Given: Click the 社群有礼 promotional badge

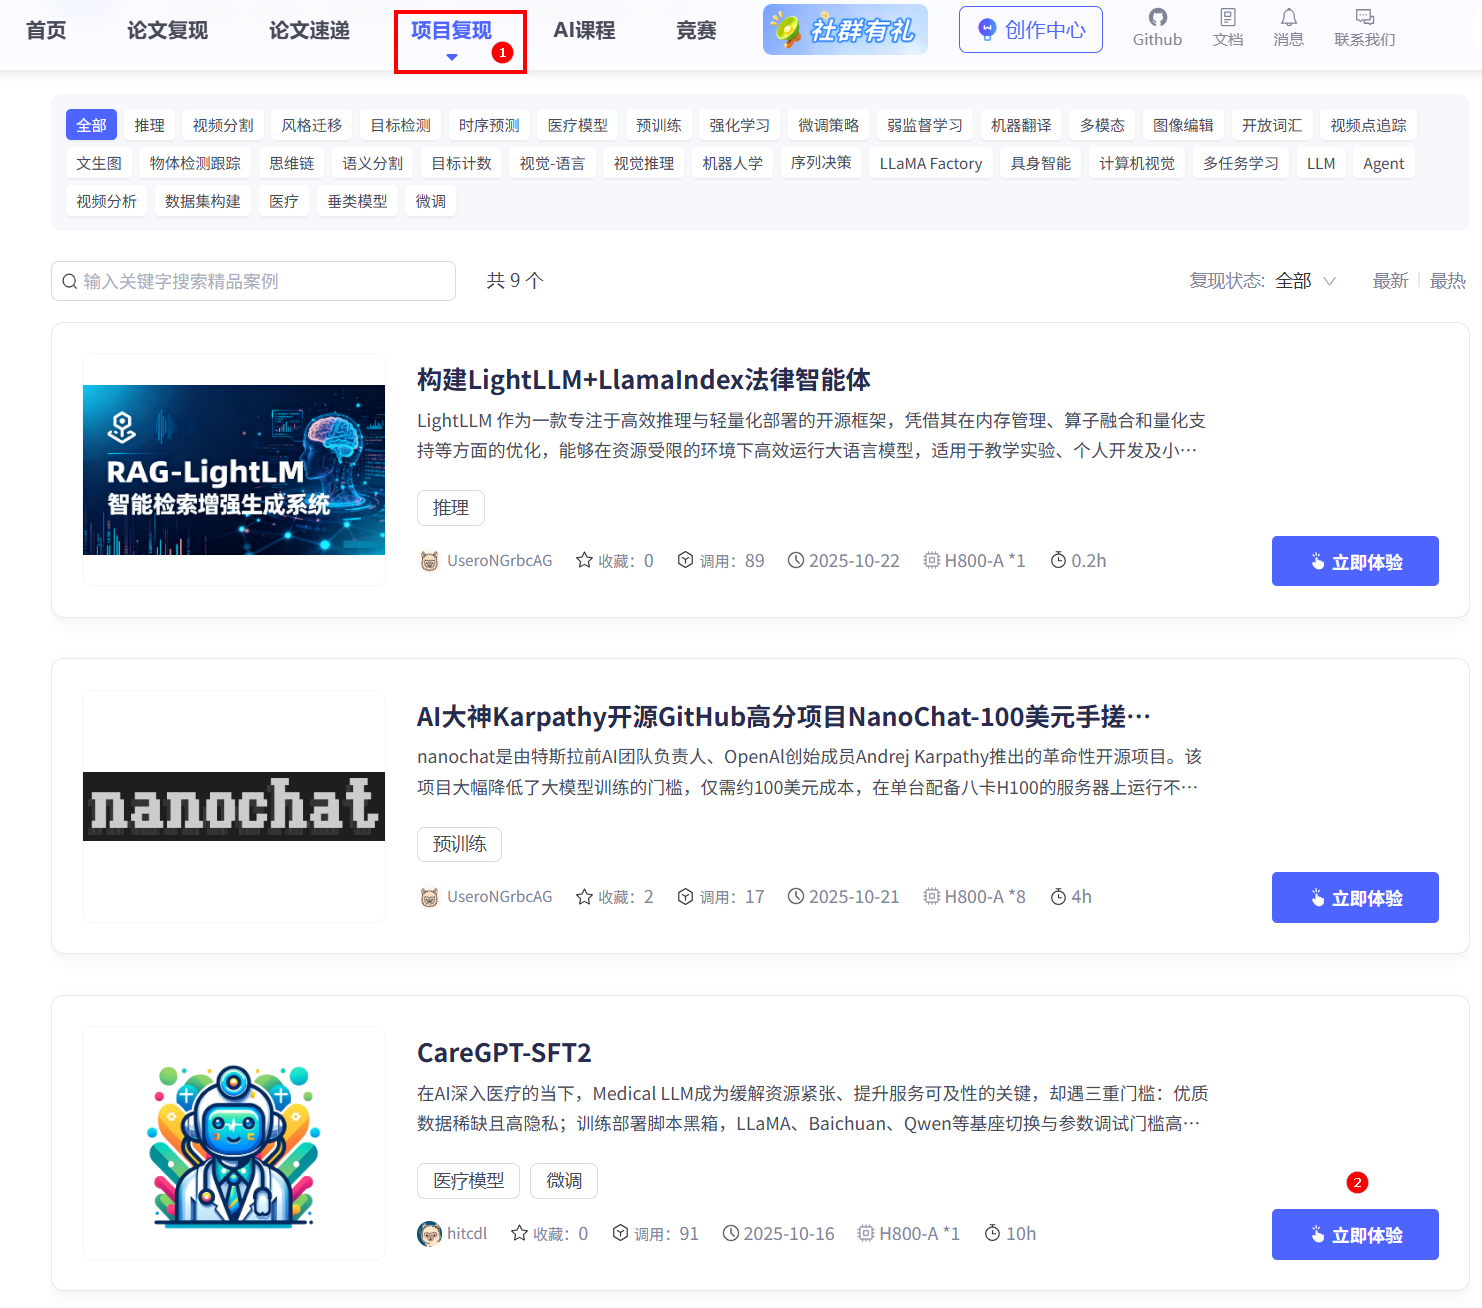Looking at the screenshot, I should tap(845, 29).
